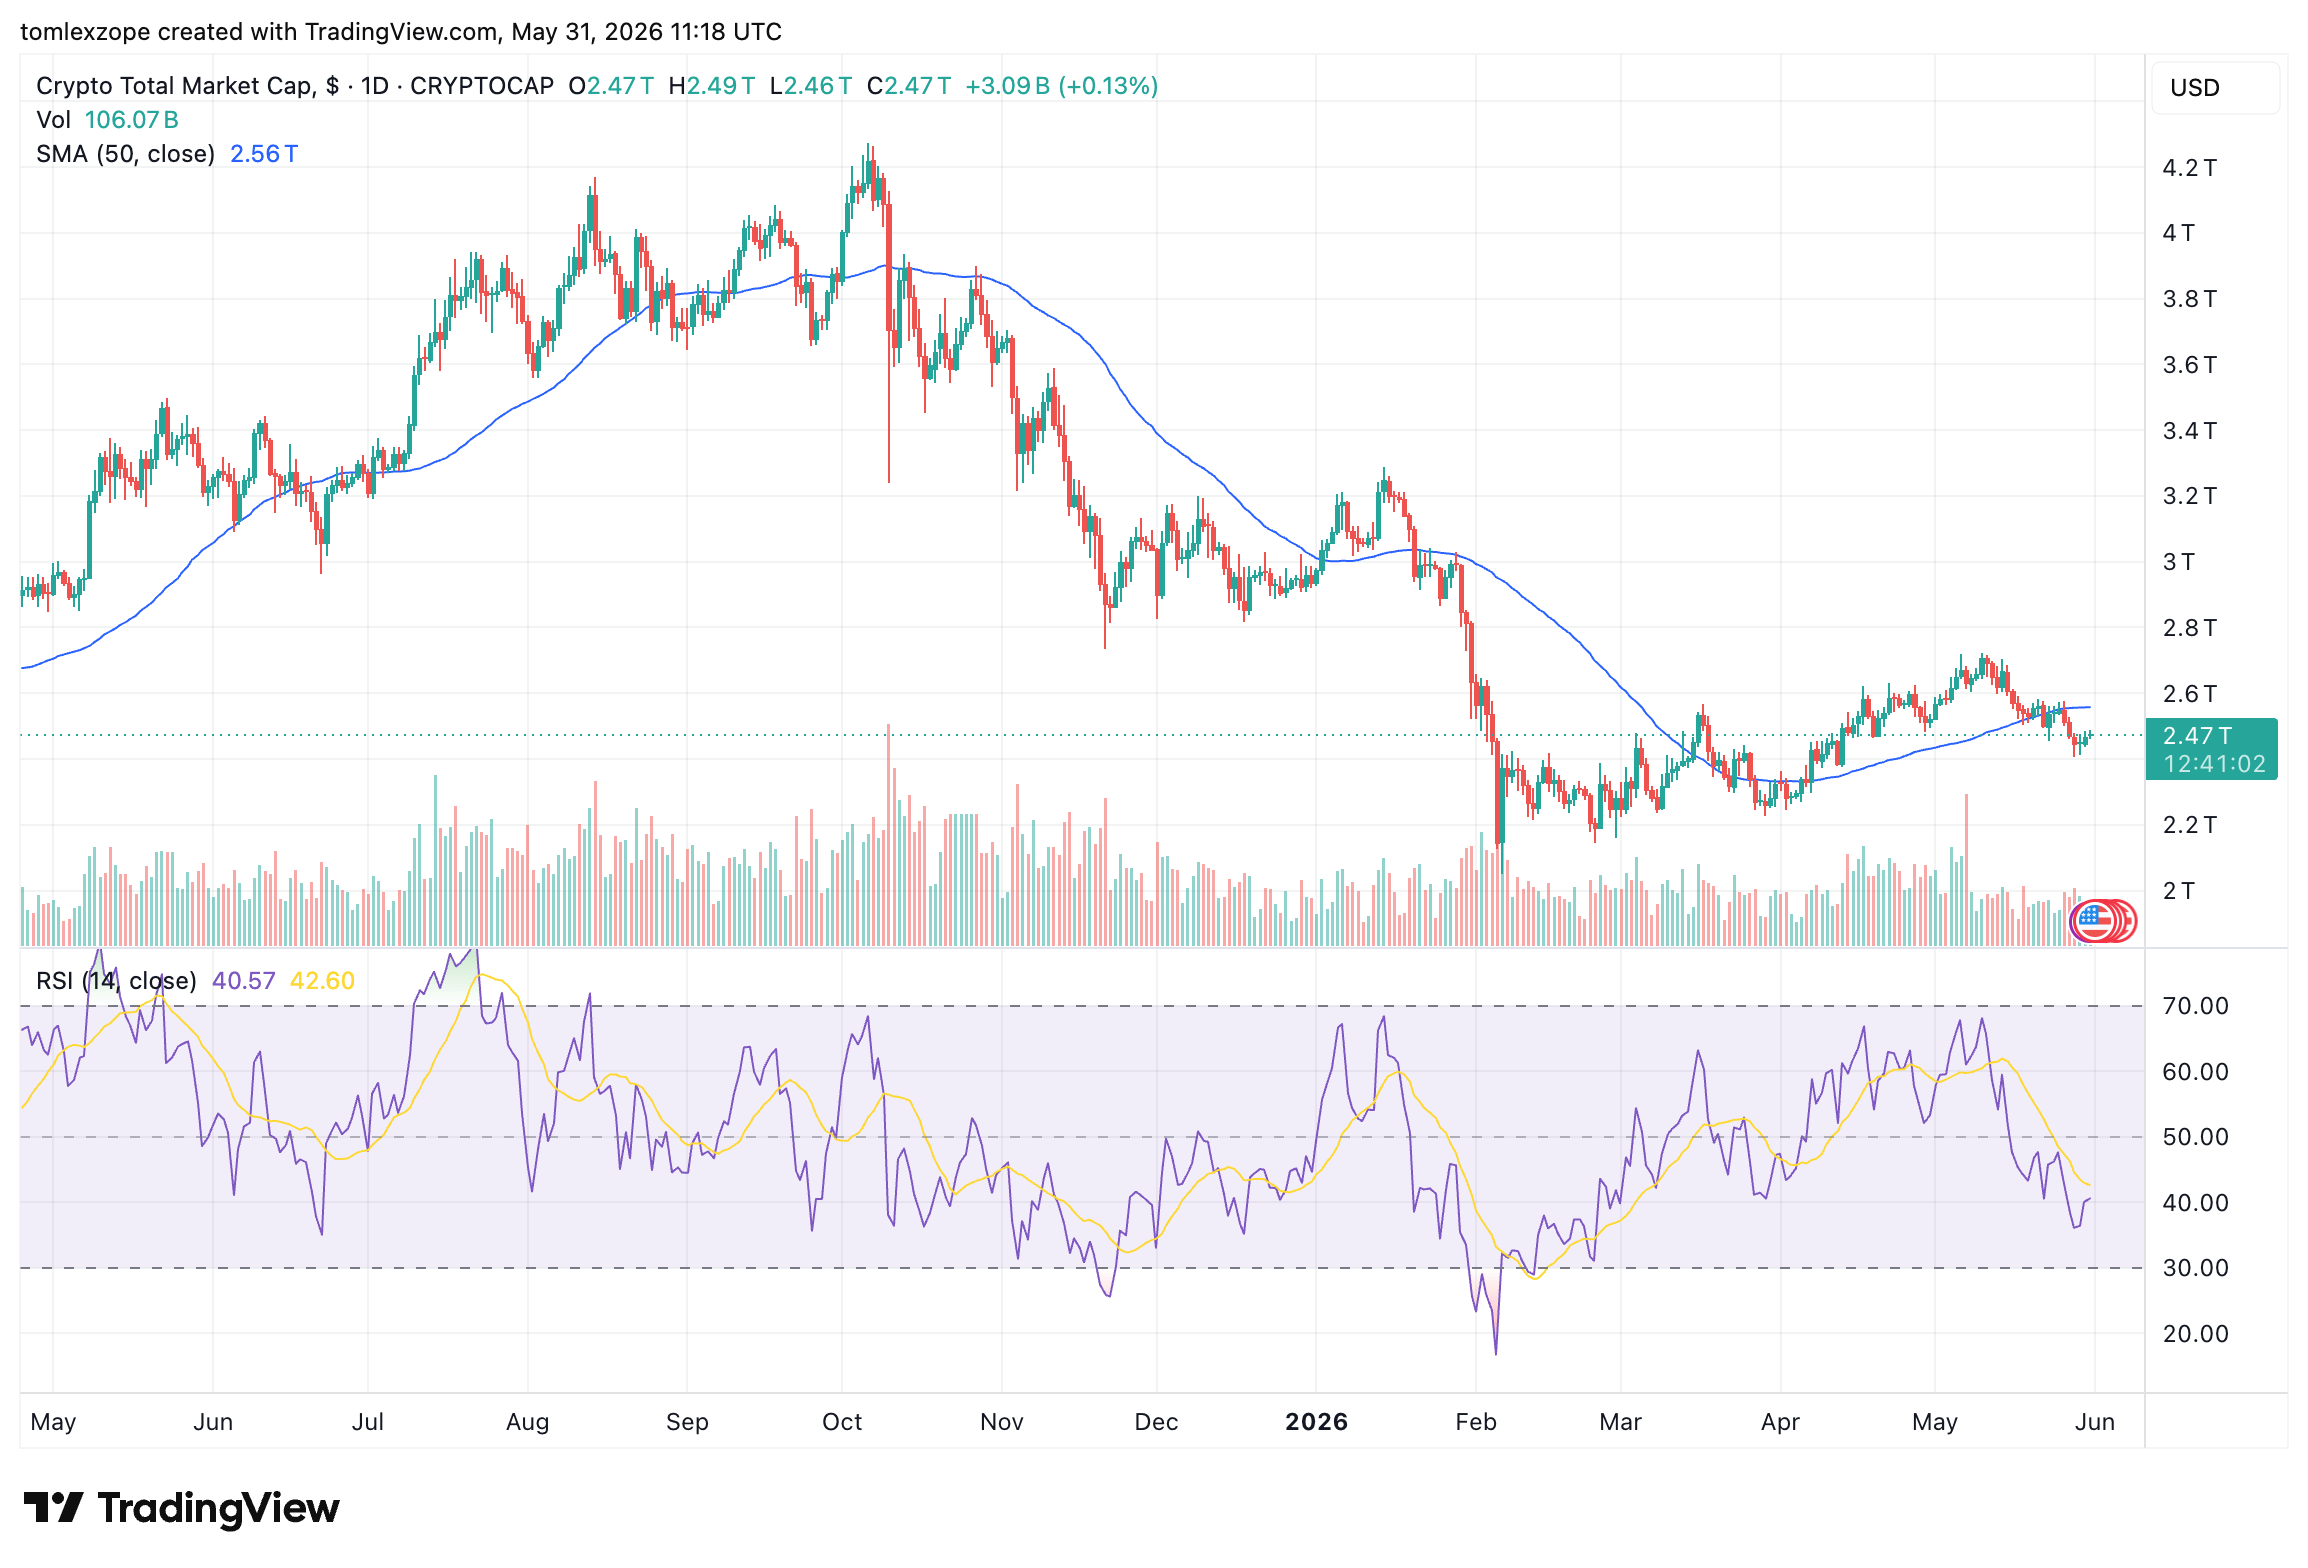Screen dimensions: 2308x1568
Task: Click the Aug label on the time axis
Action: pyautogui.click(x=528, y=1422)
